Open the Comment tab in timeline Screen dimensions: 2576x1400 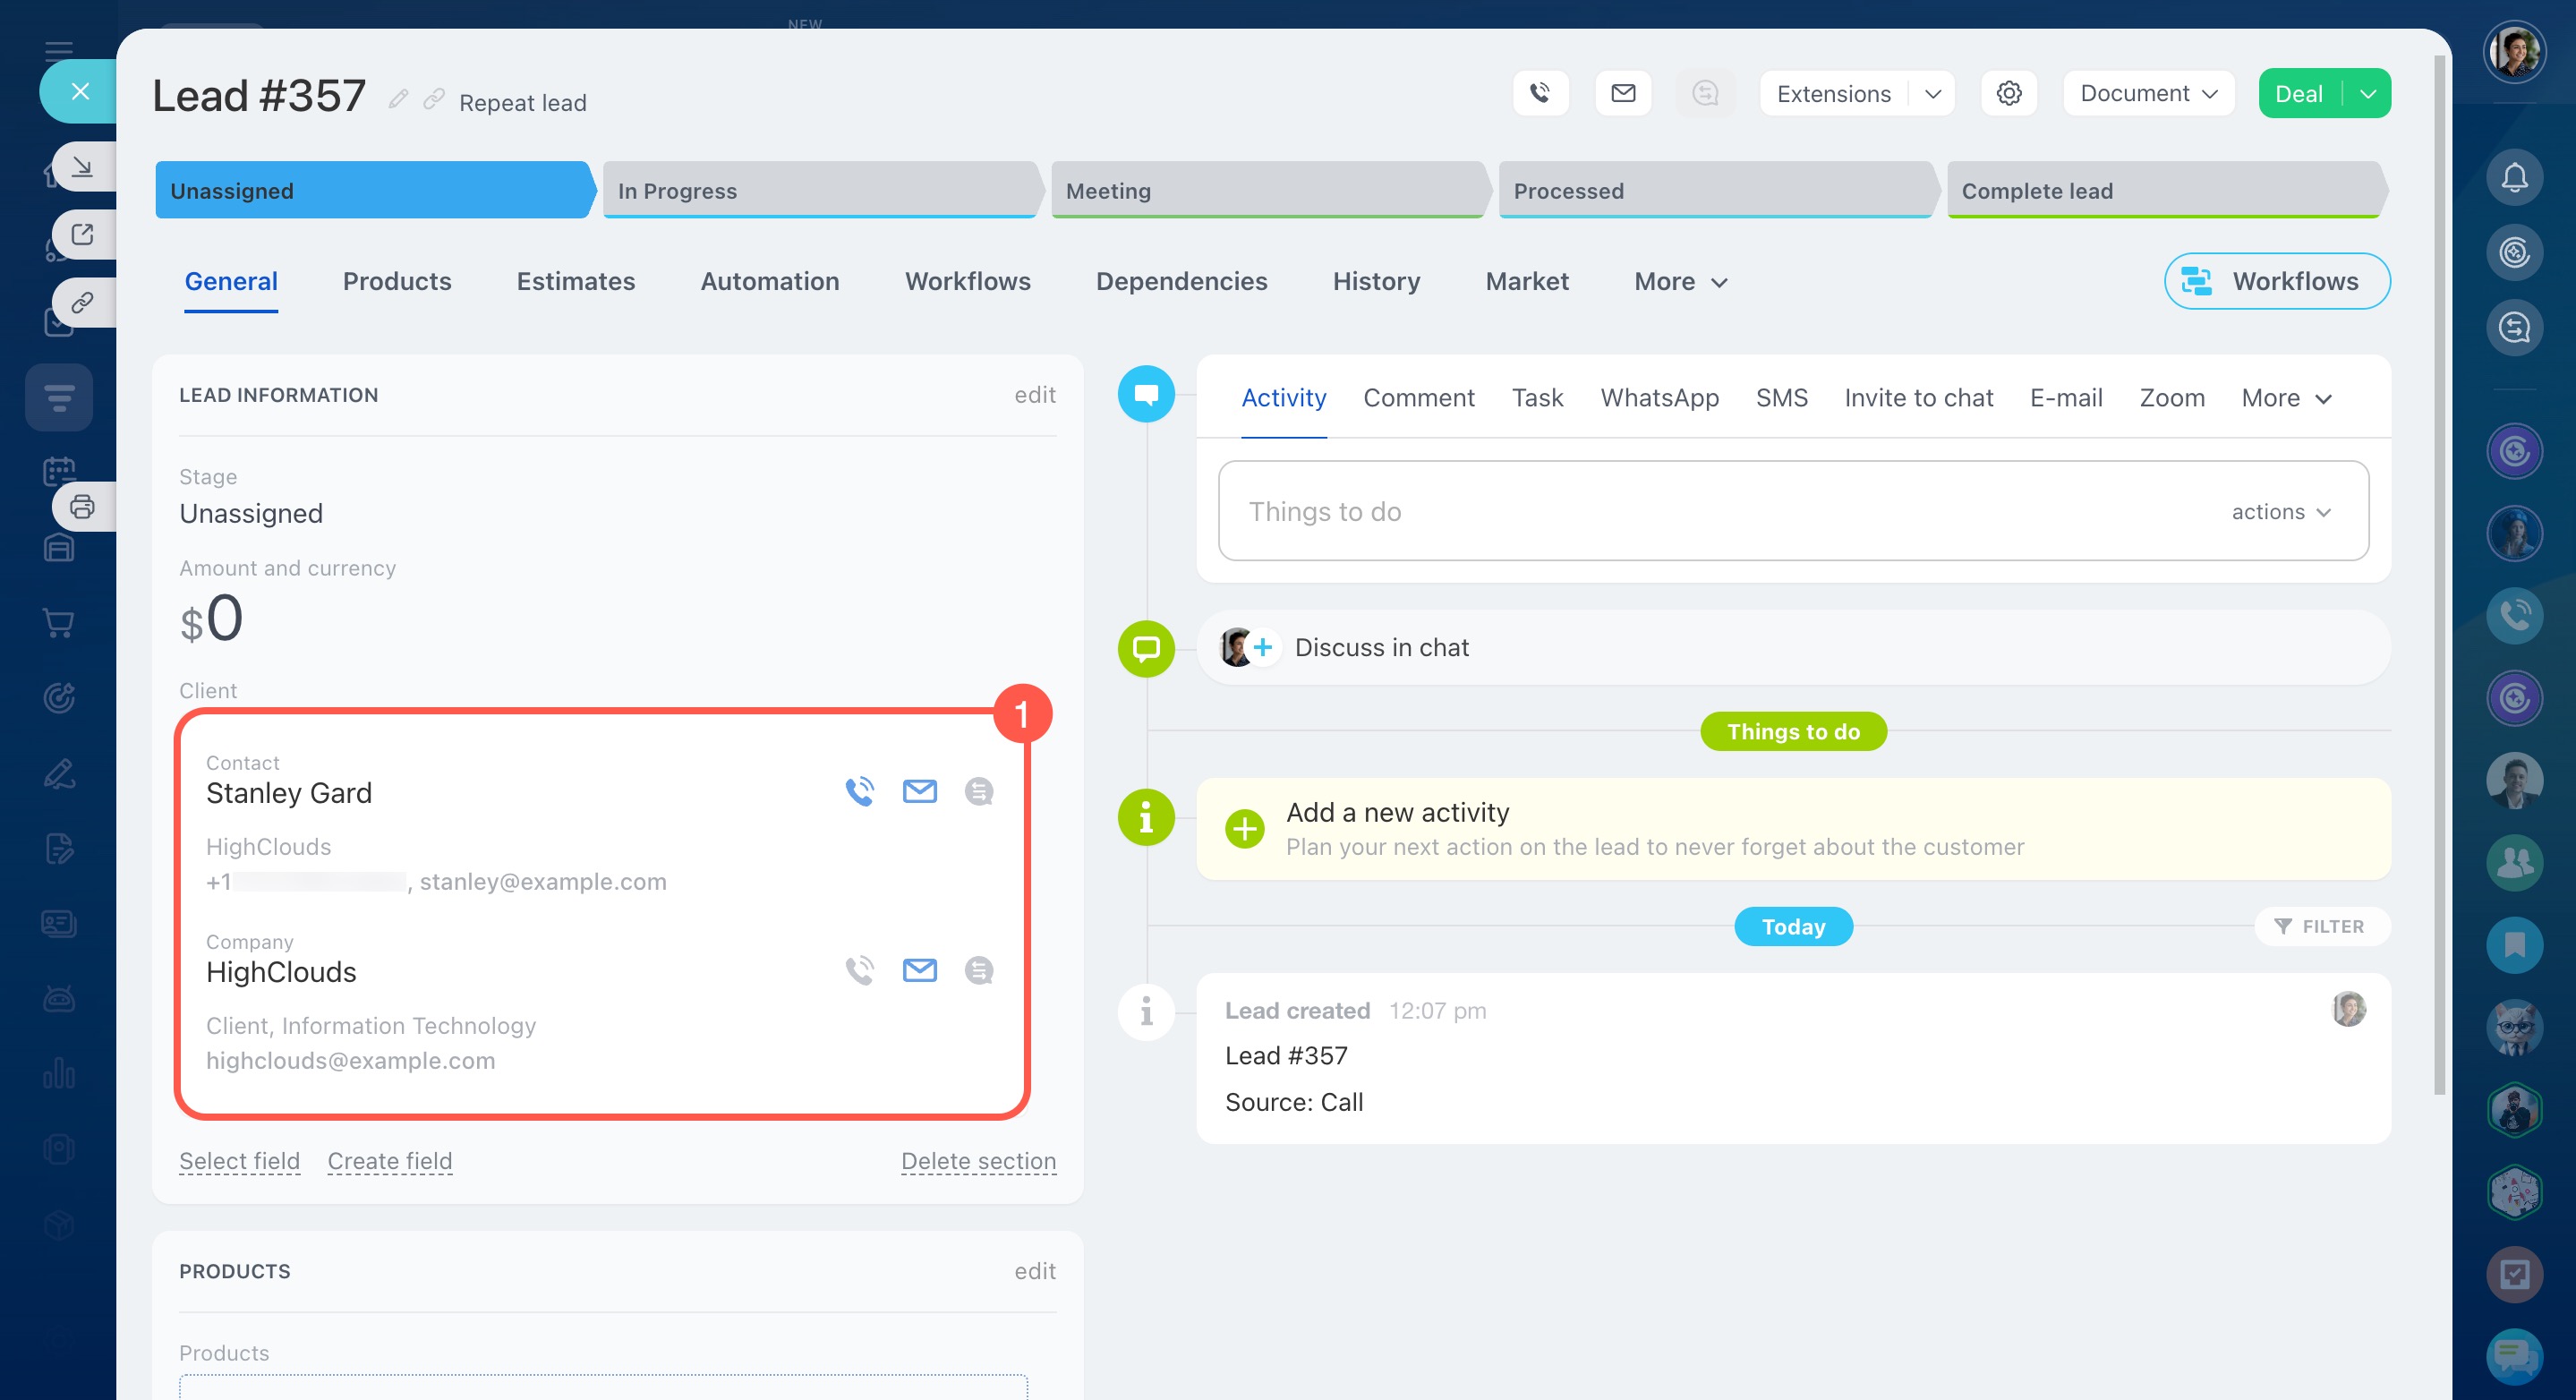[1418, 398]
